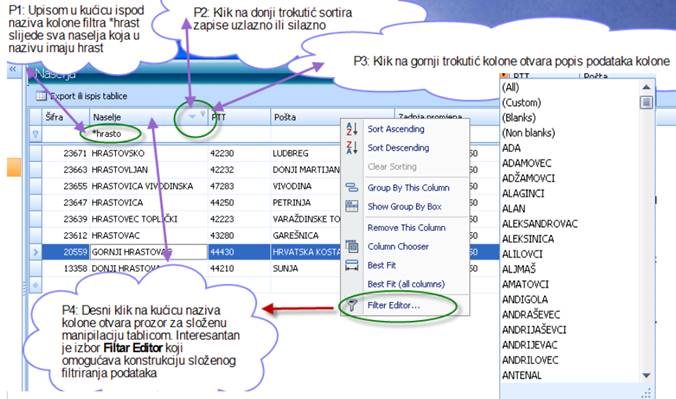
Task: Click the Sort Descending Z-A icon
Action: [352, 148]
